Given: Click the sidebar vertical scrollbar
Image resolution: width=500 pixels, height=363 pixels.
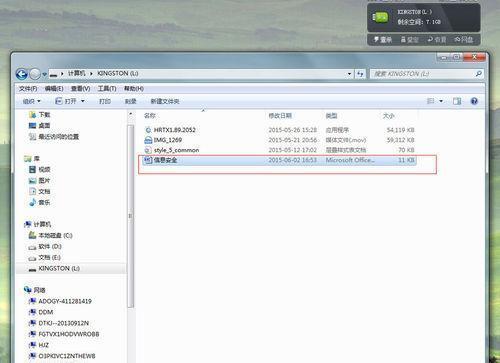Looking at the screenshot, I should coord(130,217).
